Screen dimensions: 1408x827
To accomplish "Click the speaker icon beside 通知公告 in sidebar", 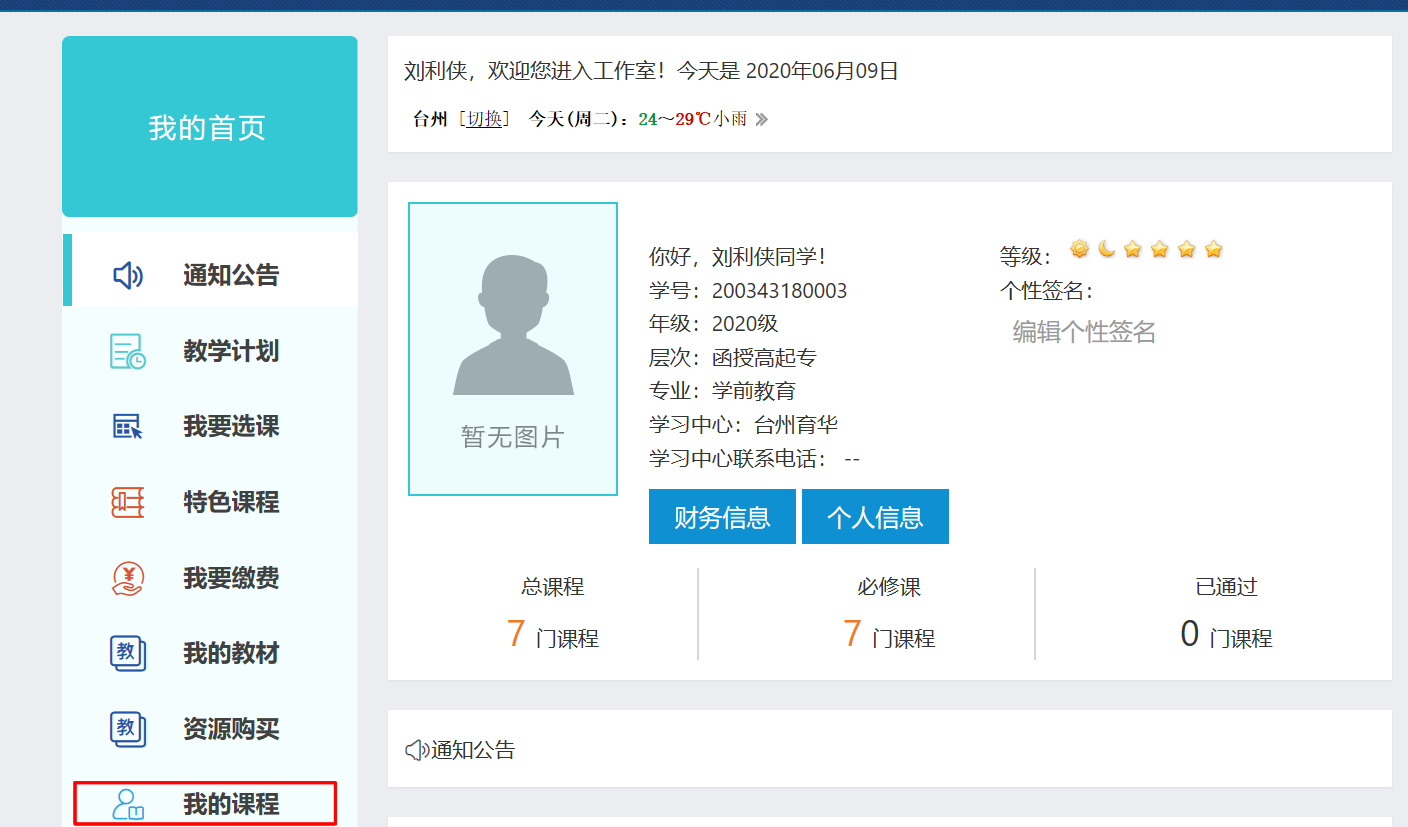I will pyautogui.click(x=128, y=276).
